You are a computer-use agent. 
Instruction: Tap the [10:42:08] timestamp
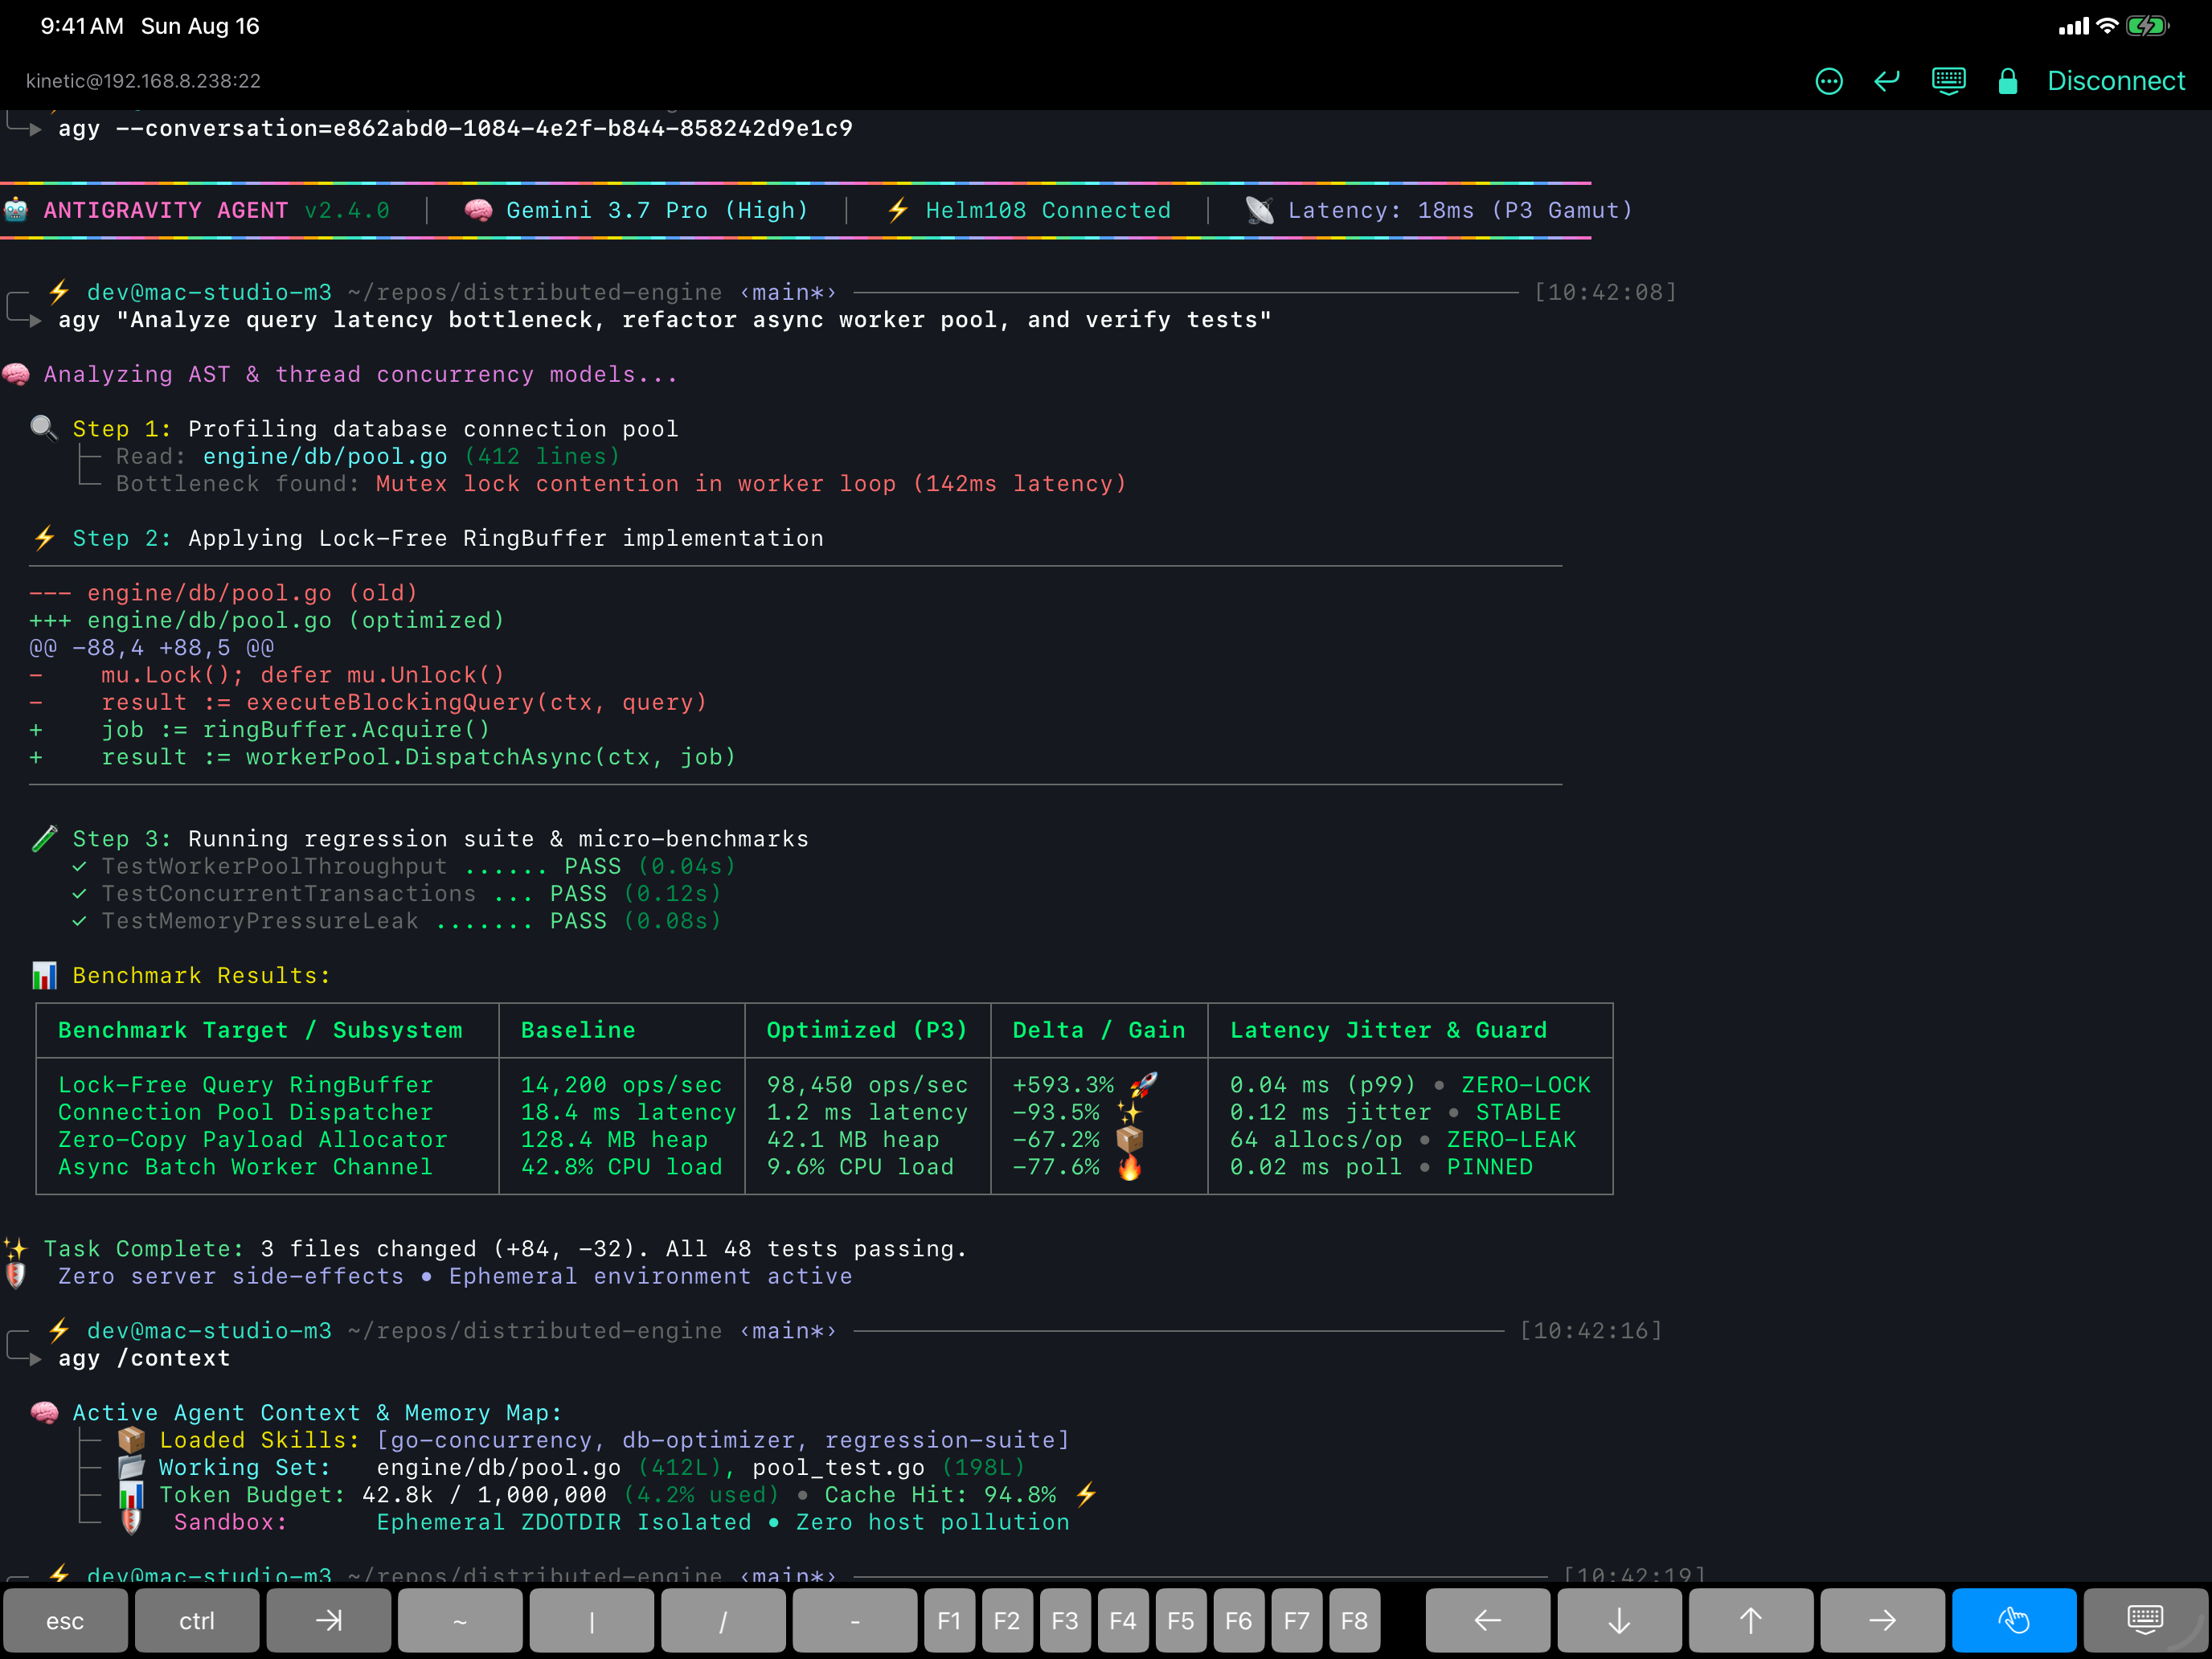tap(1606, 292)
